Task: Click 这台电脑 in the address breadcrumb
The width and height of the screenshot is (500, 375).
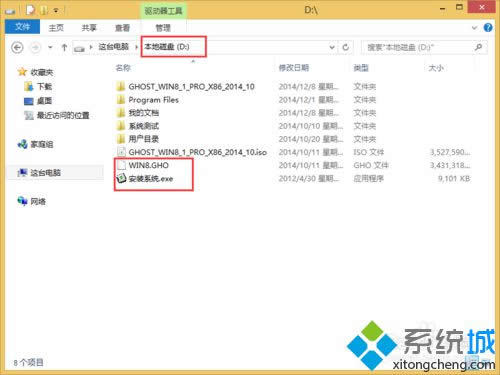Action: click(x=113, y=47)
